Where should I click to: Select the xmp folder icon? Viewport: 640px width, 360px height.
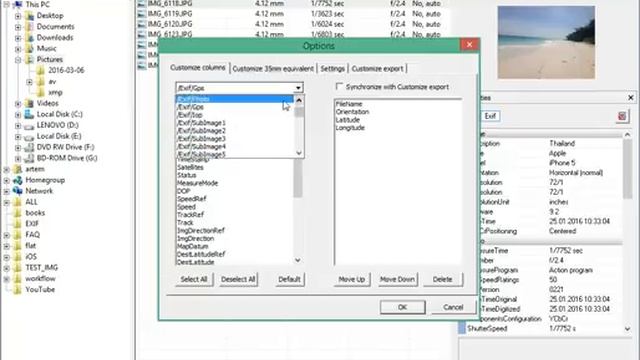pyautogui.click(x=41, y=92)
